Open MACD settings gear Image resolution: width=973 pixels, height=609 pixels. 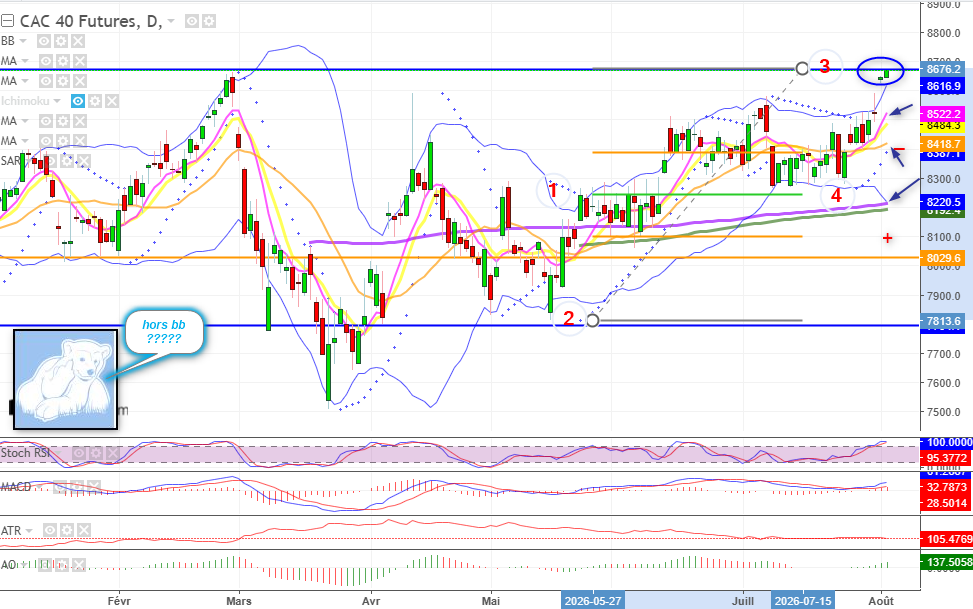(77, 487)
